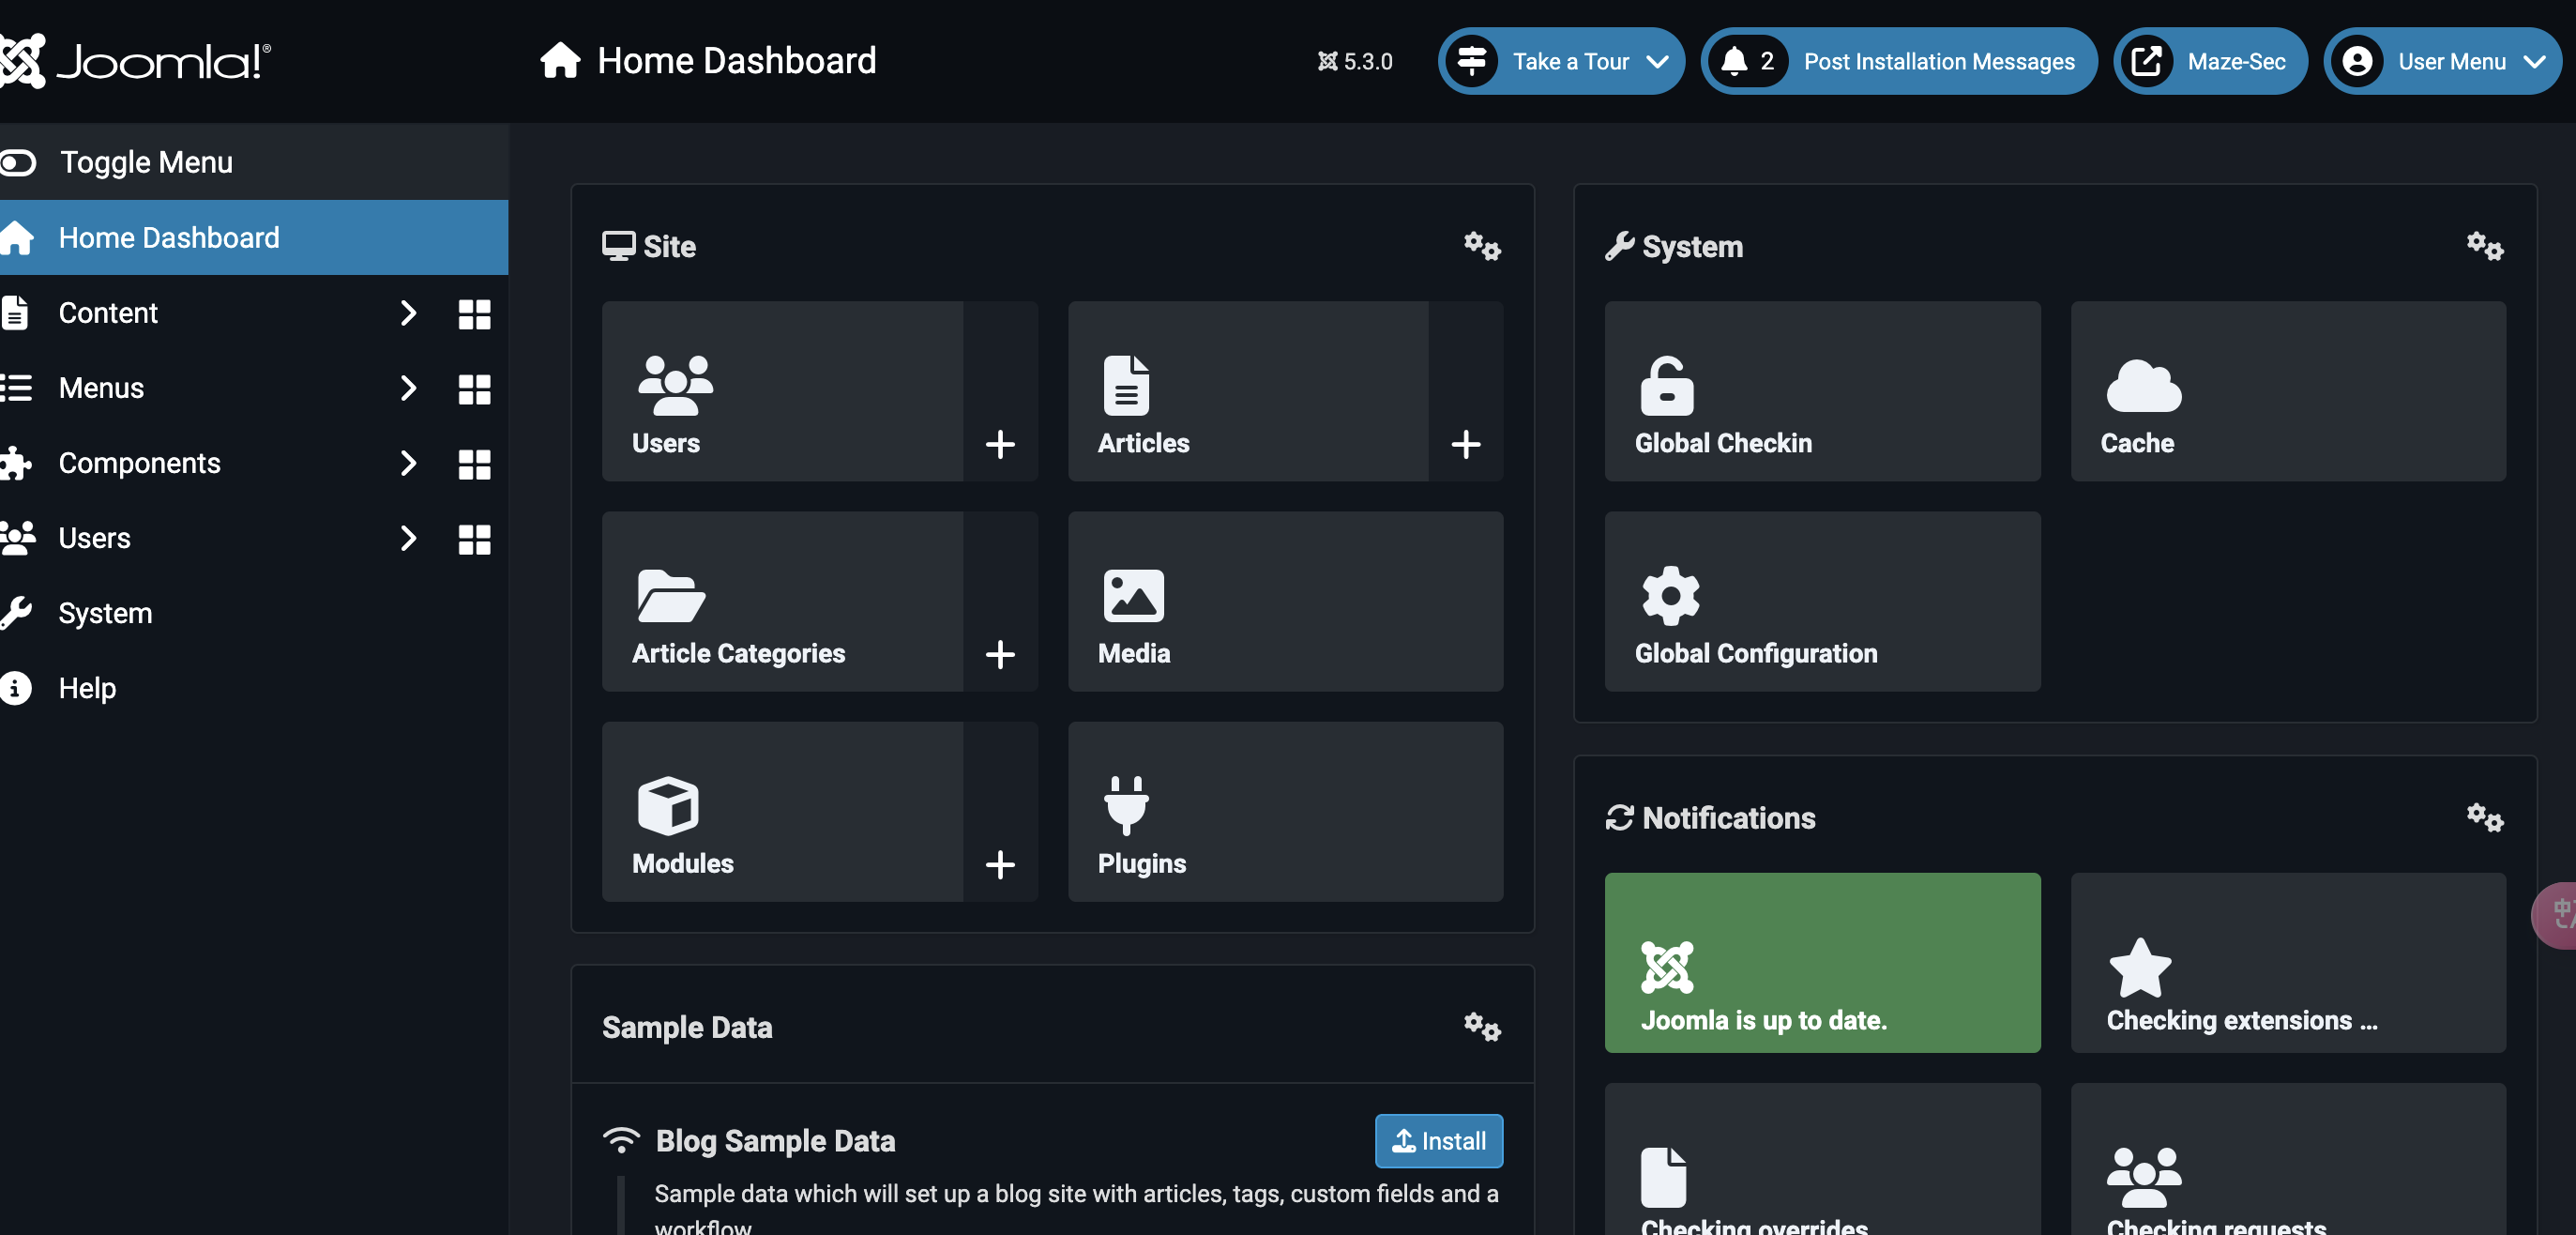Open the Menus dashboard grid icon
Viewport: 2576px width, 1235px height.
[x=474, y=389]
